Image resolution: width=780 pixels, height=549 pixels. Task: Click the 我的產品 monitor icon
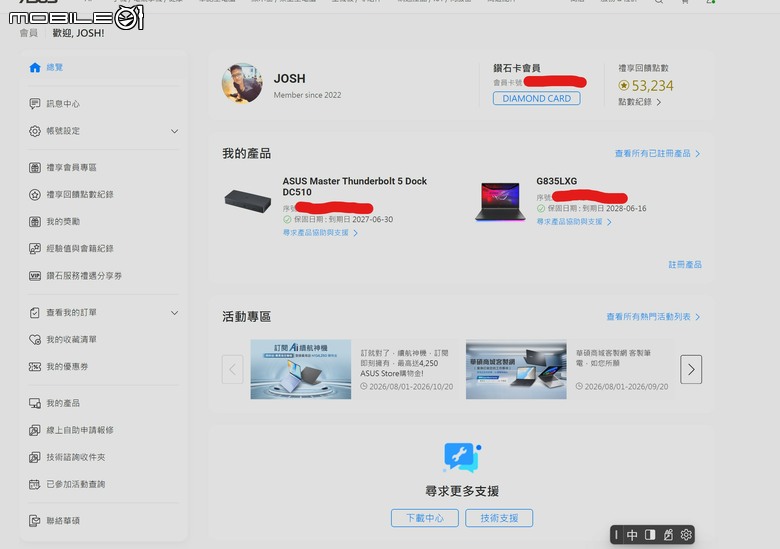coord(35,403)
